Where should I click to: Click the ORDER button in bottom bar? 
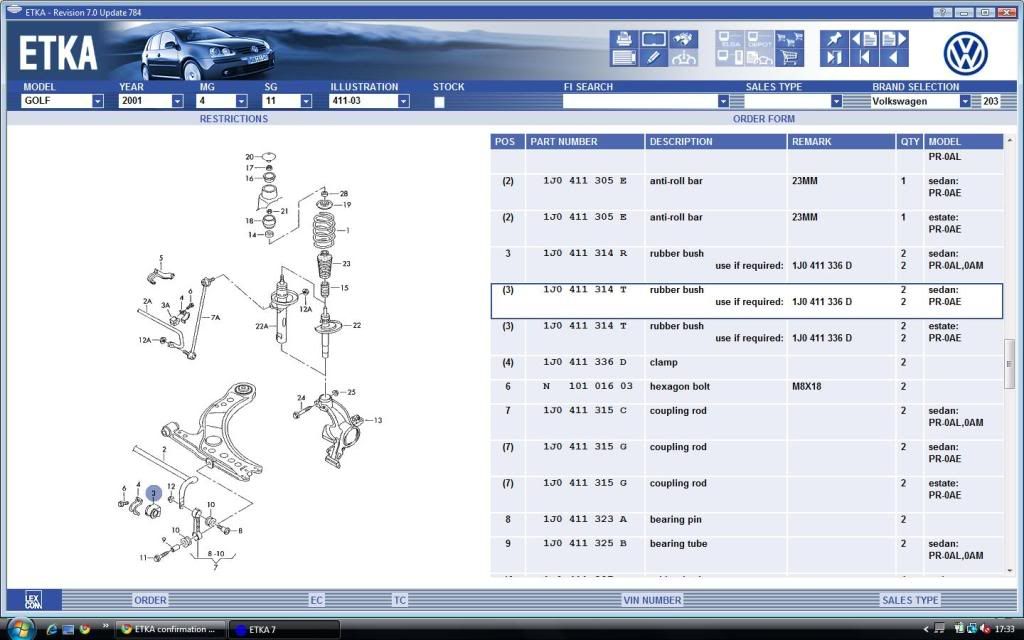[150, 600]
